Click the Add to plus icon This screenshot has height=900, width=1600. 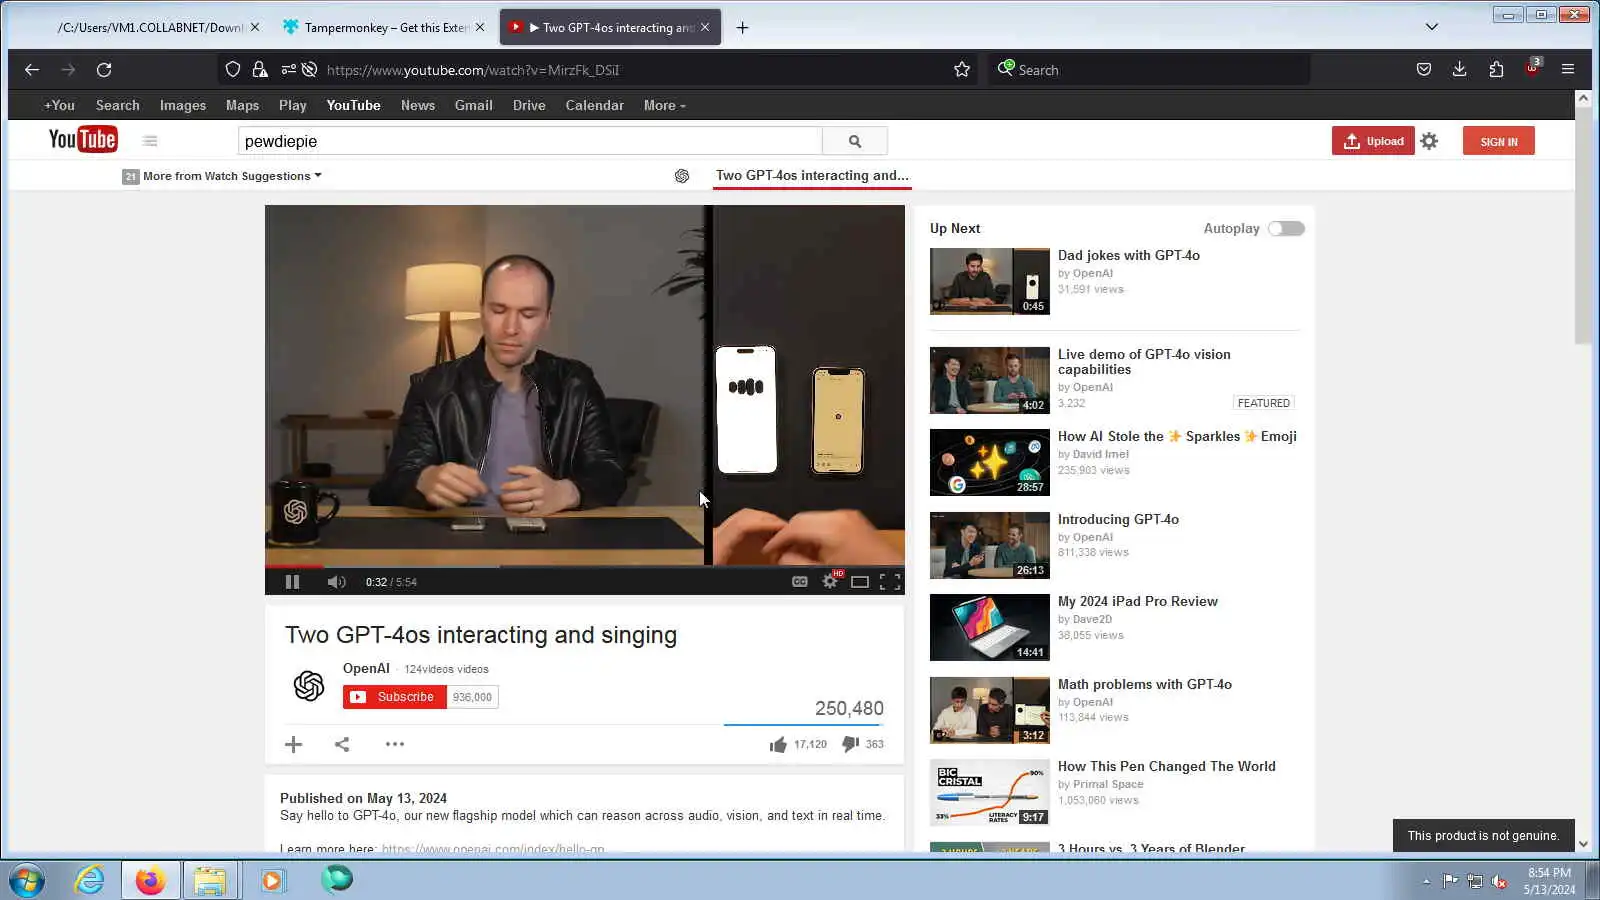293,744
